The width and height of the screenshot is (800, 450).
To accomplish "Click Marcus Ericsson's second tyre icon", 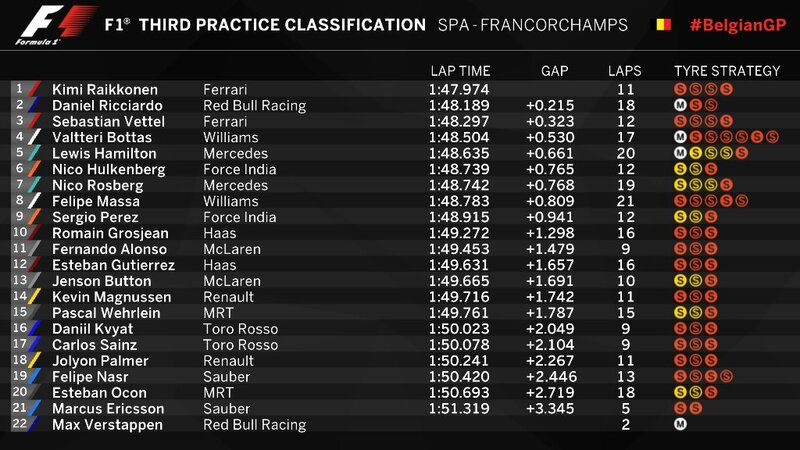I will point(695,408).
